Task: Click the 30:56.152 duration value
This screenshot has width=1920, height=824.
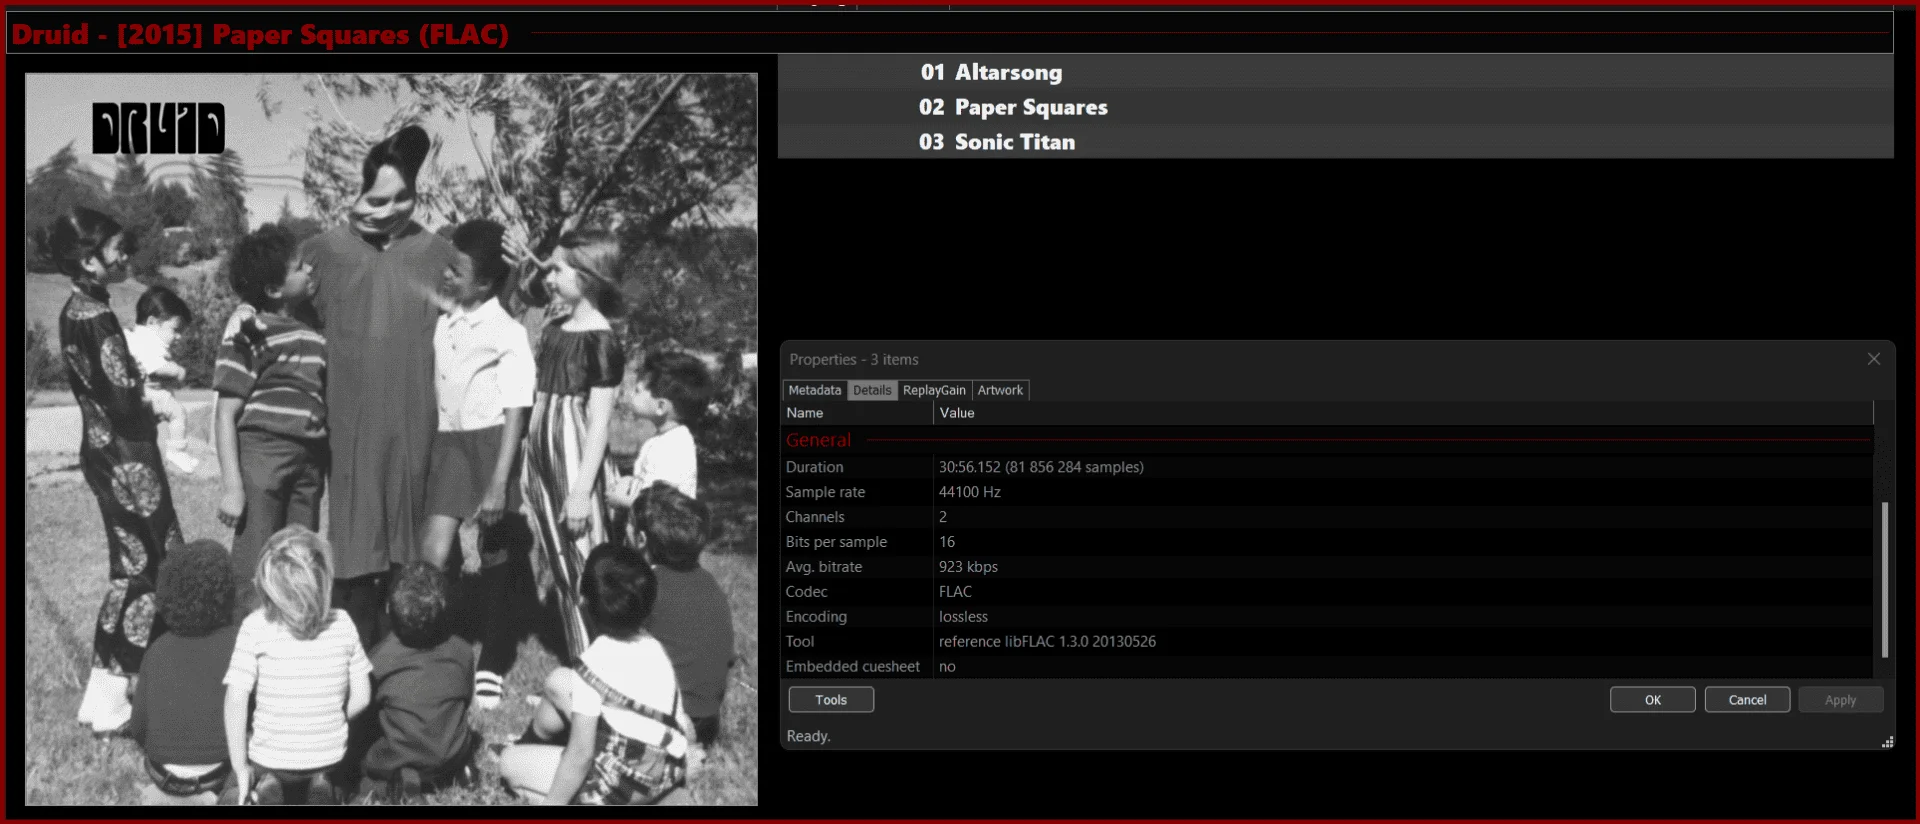Action: (1041, 467)
